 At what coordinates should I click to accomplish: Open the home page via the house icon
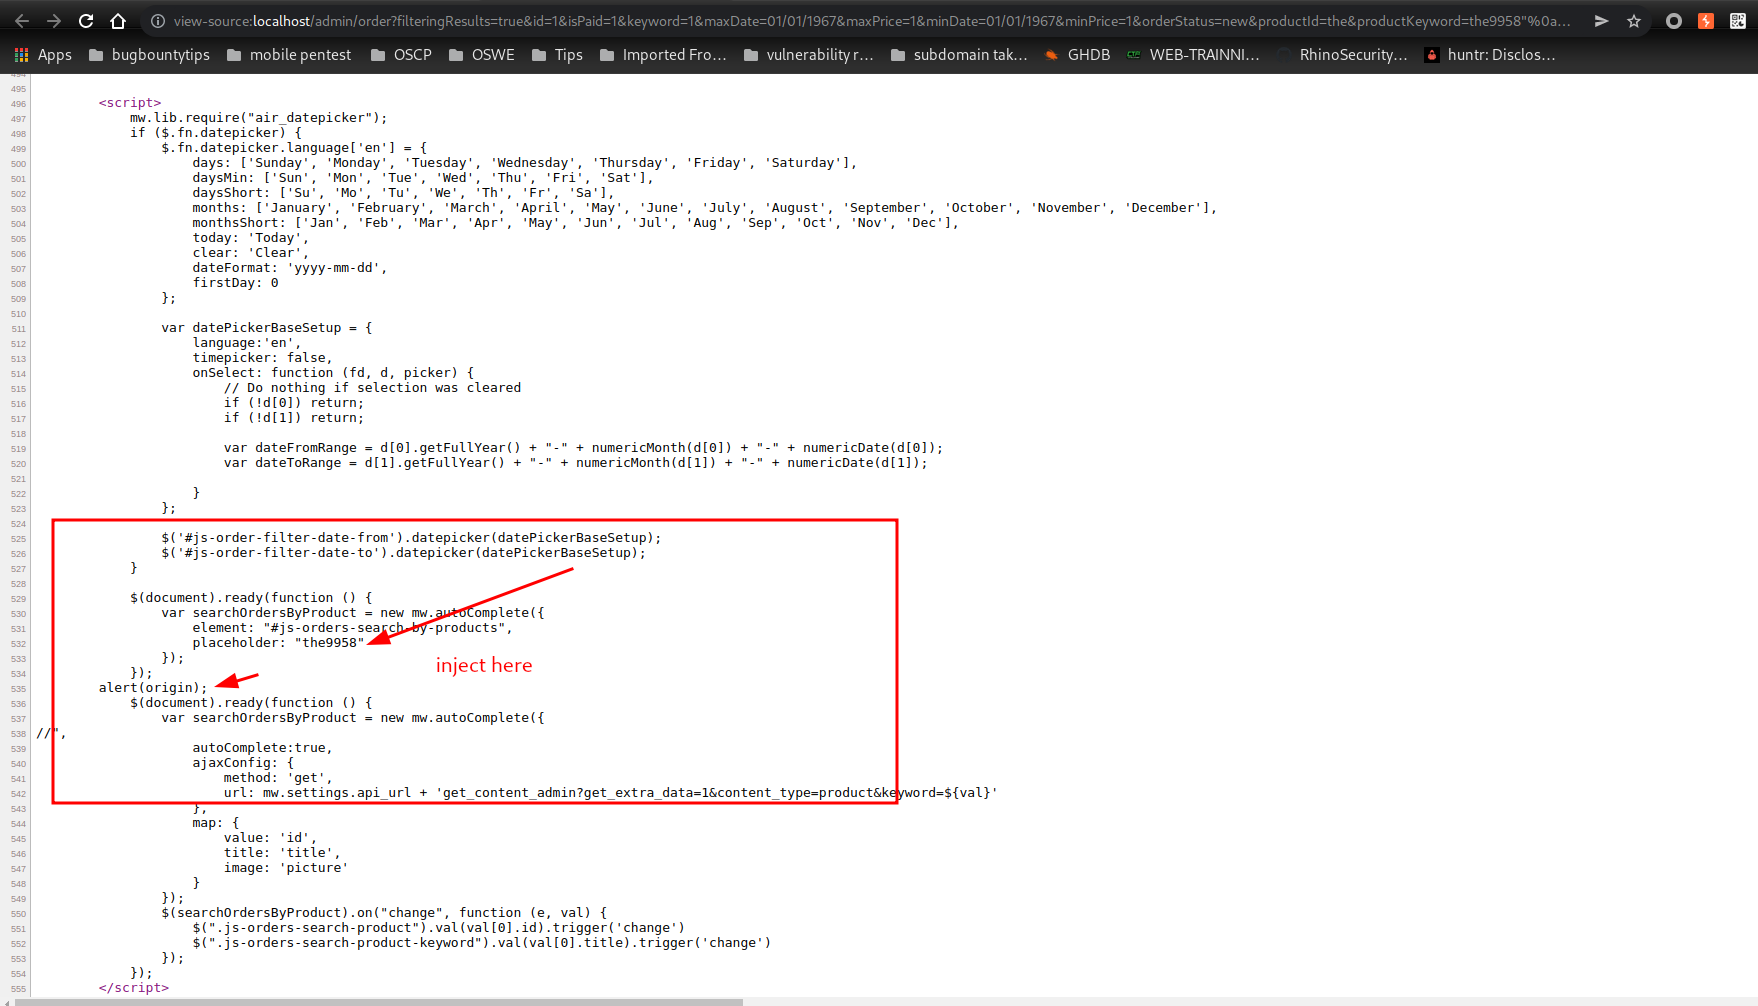[118, 21]
